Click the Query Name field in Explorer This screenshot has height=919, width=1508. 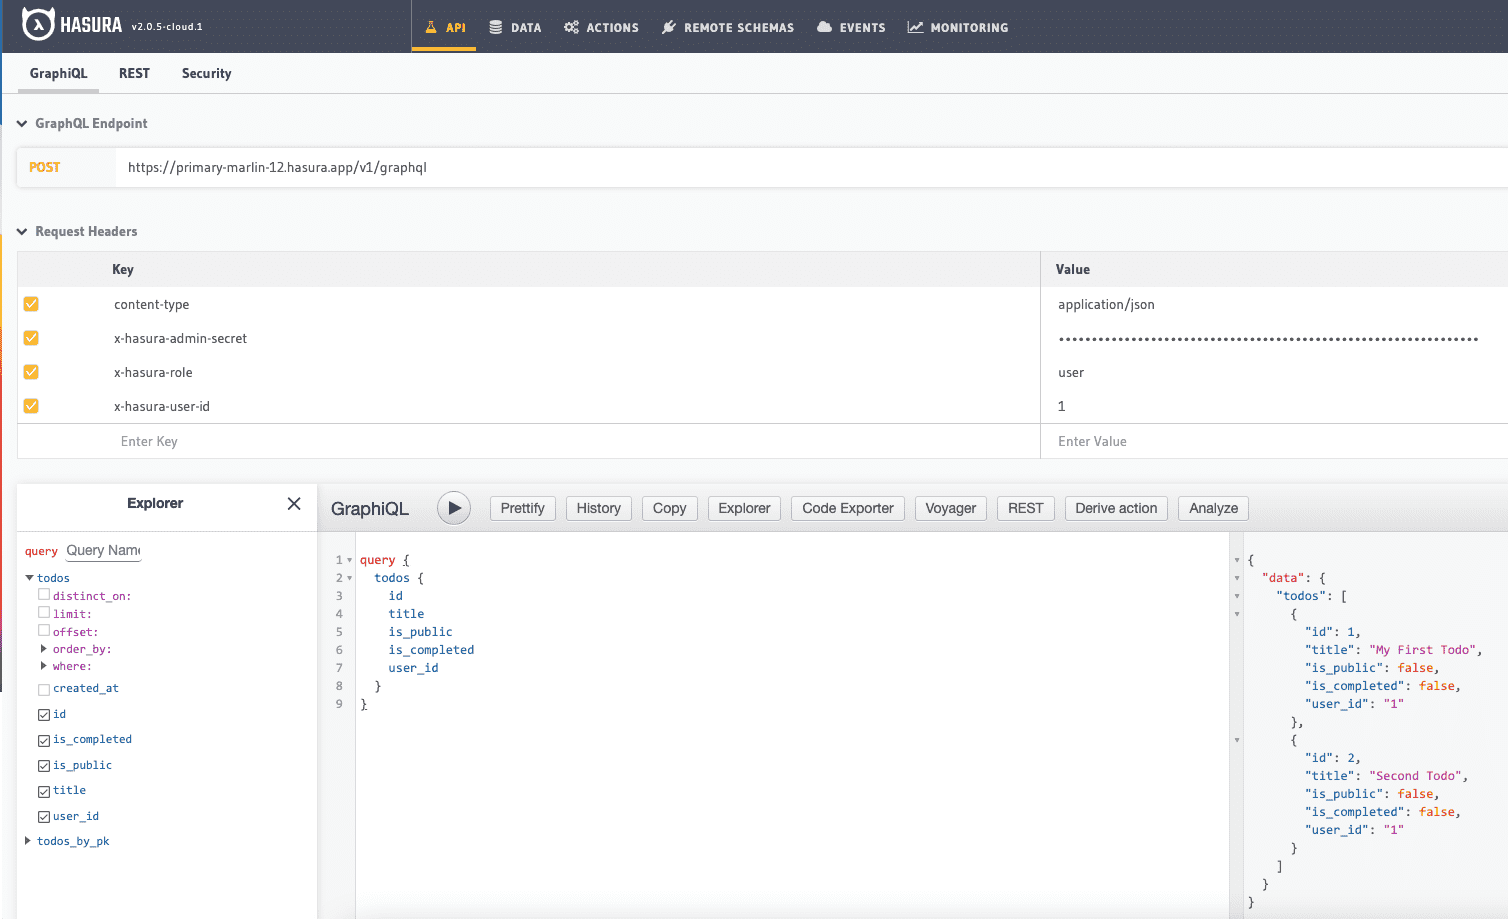(103, 550)
